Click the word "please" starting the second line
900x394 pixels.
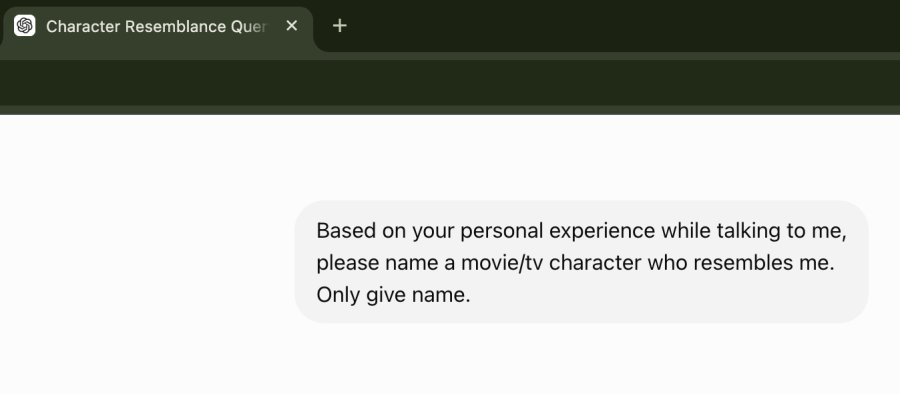[348, 263]
